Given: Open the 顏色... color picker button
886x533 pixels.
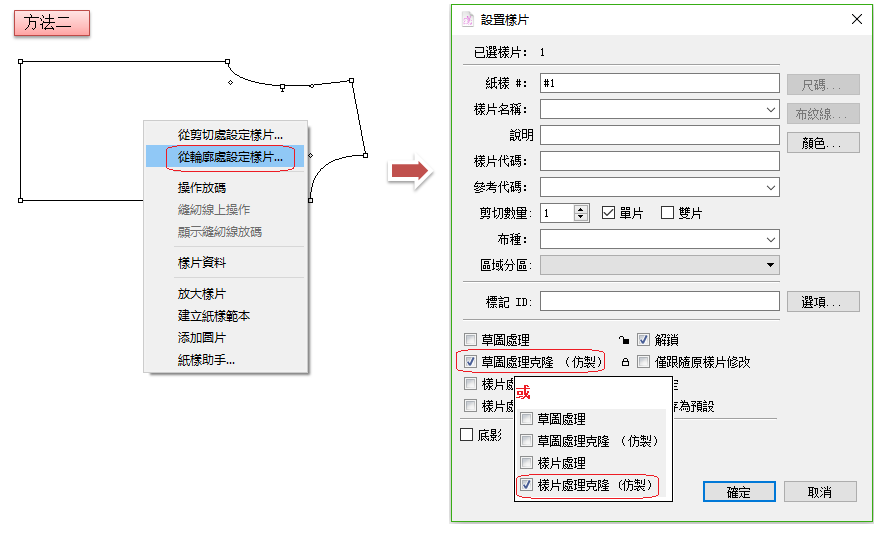Looking at the screenshot, I should pyautogui.click(x=822, y=143).
